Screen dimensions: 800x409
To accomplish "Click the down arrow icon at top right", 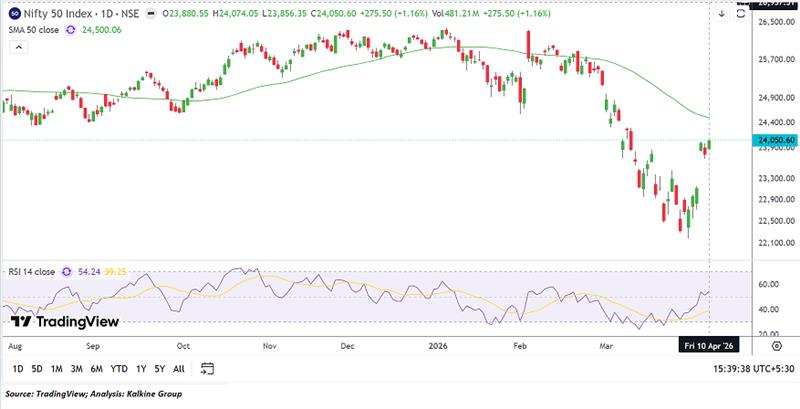I will click(x=722, y=15).
